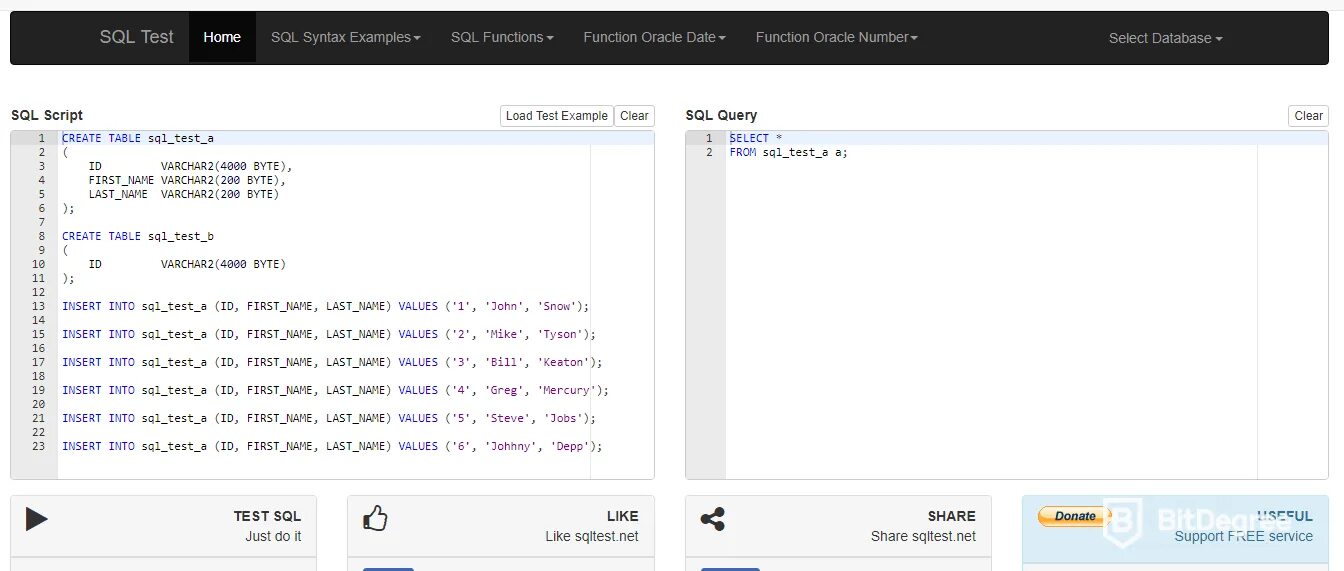Clear the SQL Script editor
The height and width of the screenshot is (571, 1344).
(x=634, y=116)
